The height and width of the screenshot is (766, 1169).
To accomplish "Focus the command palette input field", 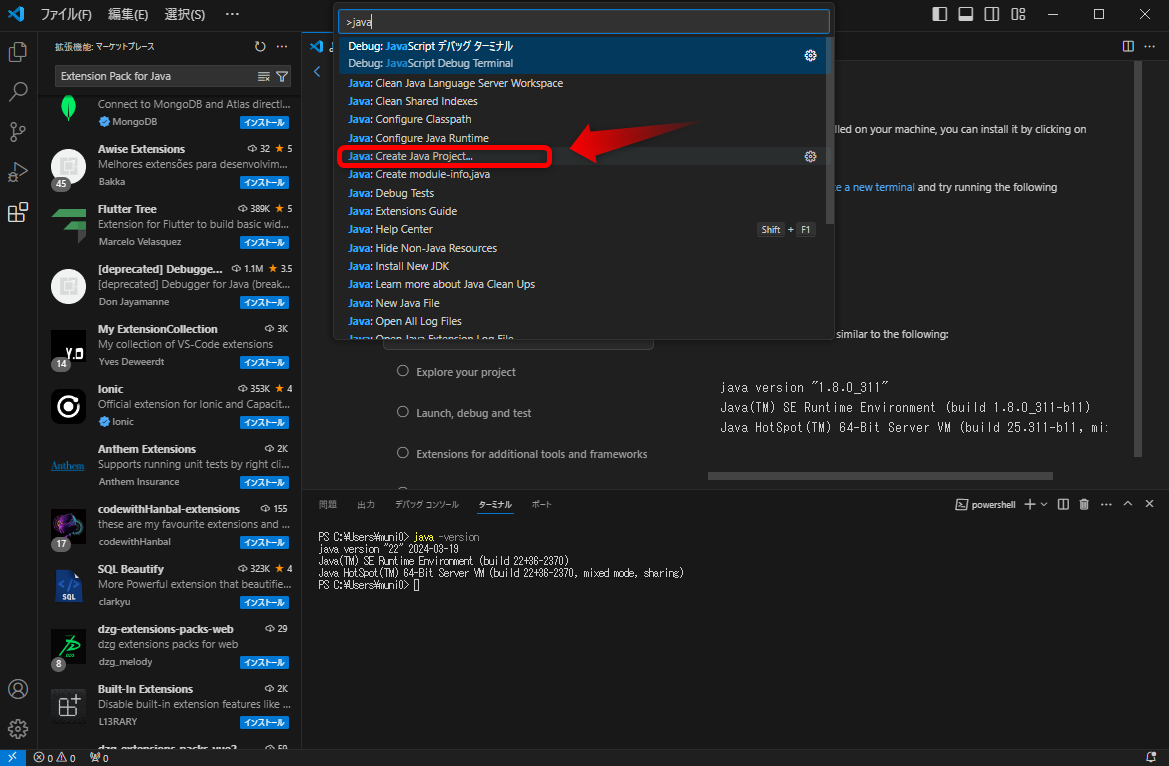I will click(584, 22).
